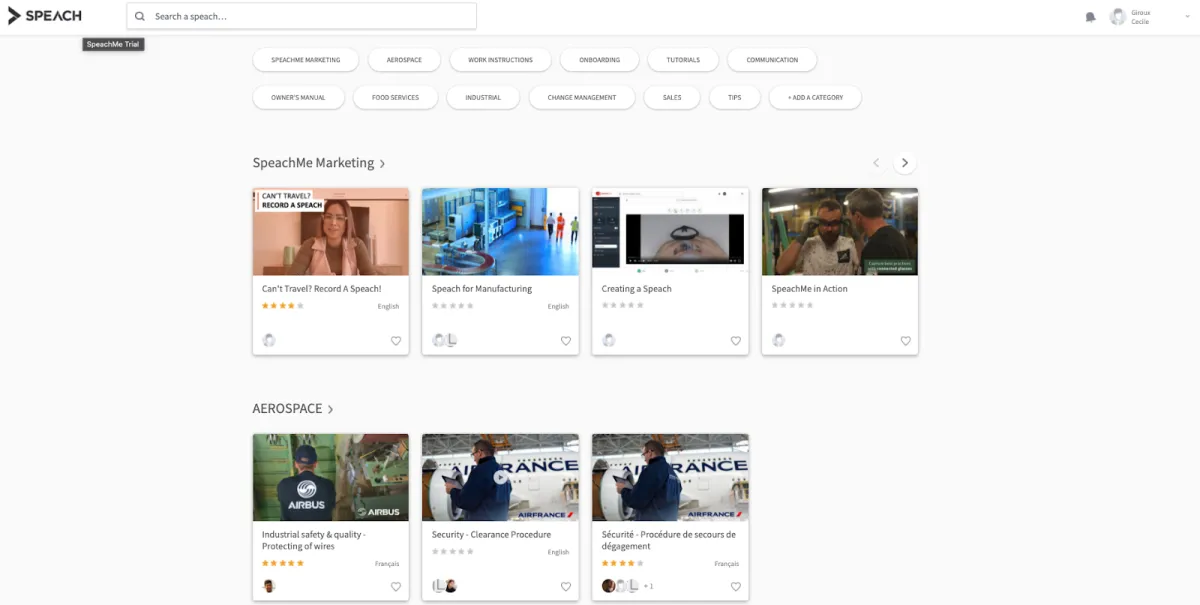Image resolution: width=1200 pixels, height=605 pixels.
Task: Click the notifications bell icon
Action: click(1090, 17)
